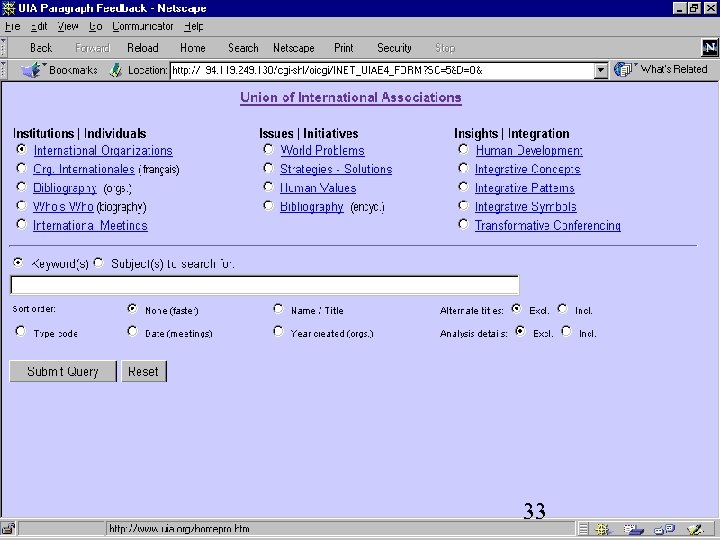Screen dimensions: 720x540
Task: Open the Strategies - Solutions link
Action: [x=336, y=169]
